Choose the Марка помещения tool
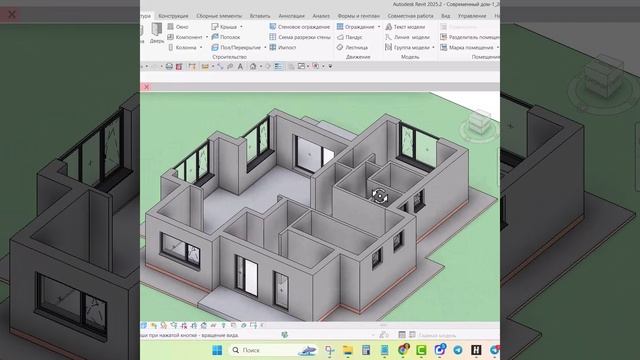The image size is (640, 360). [468, 47]
